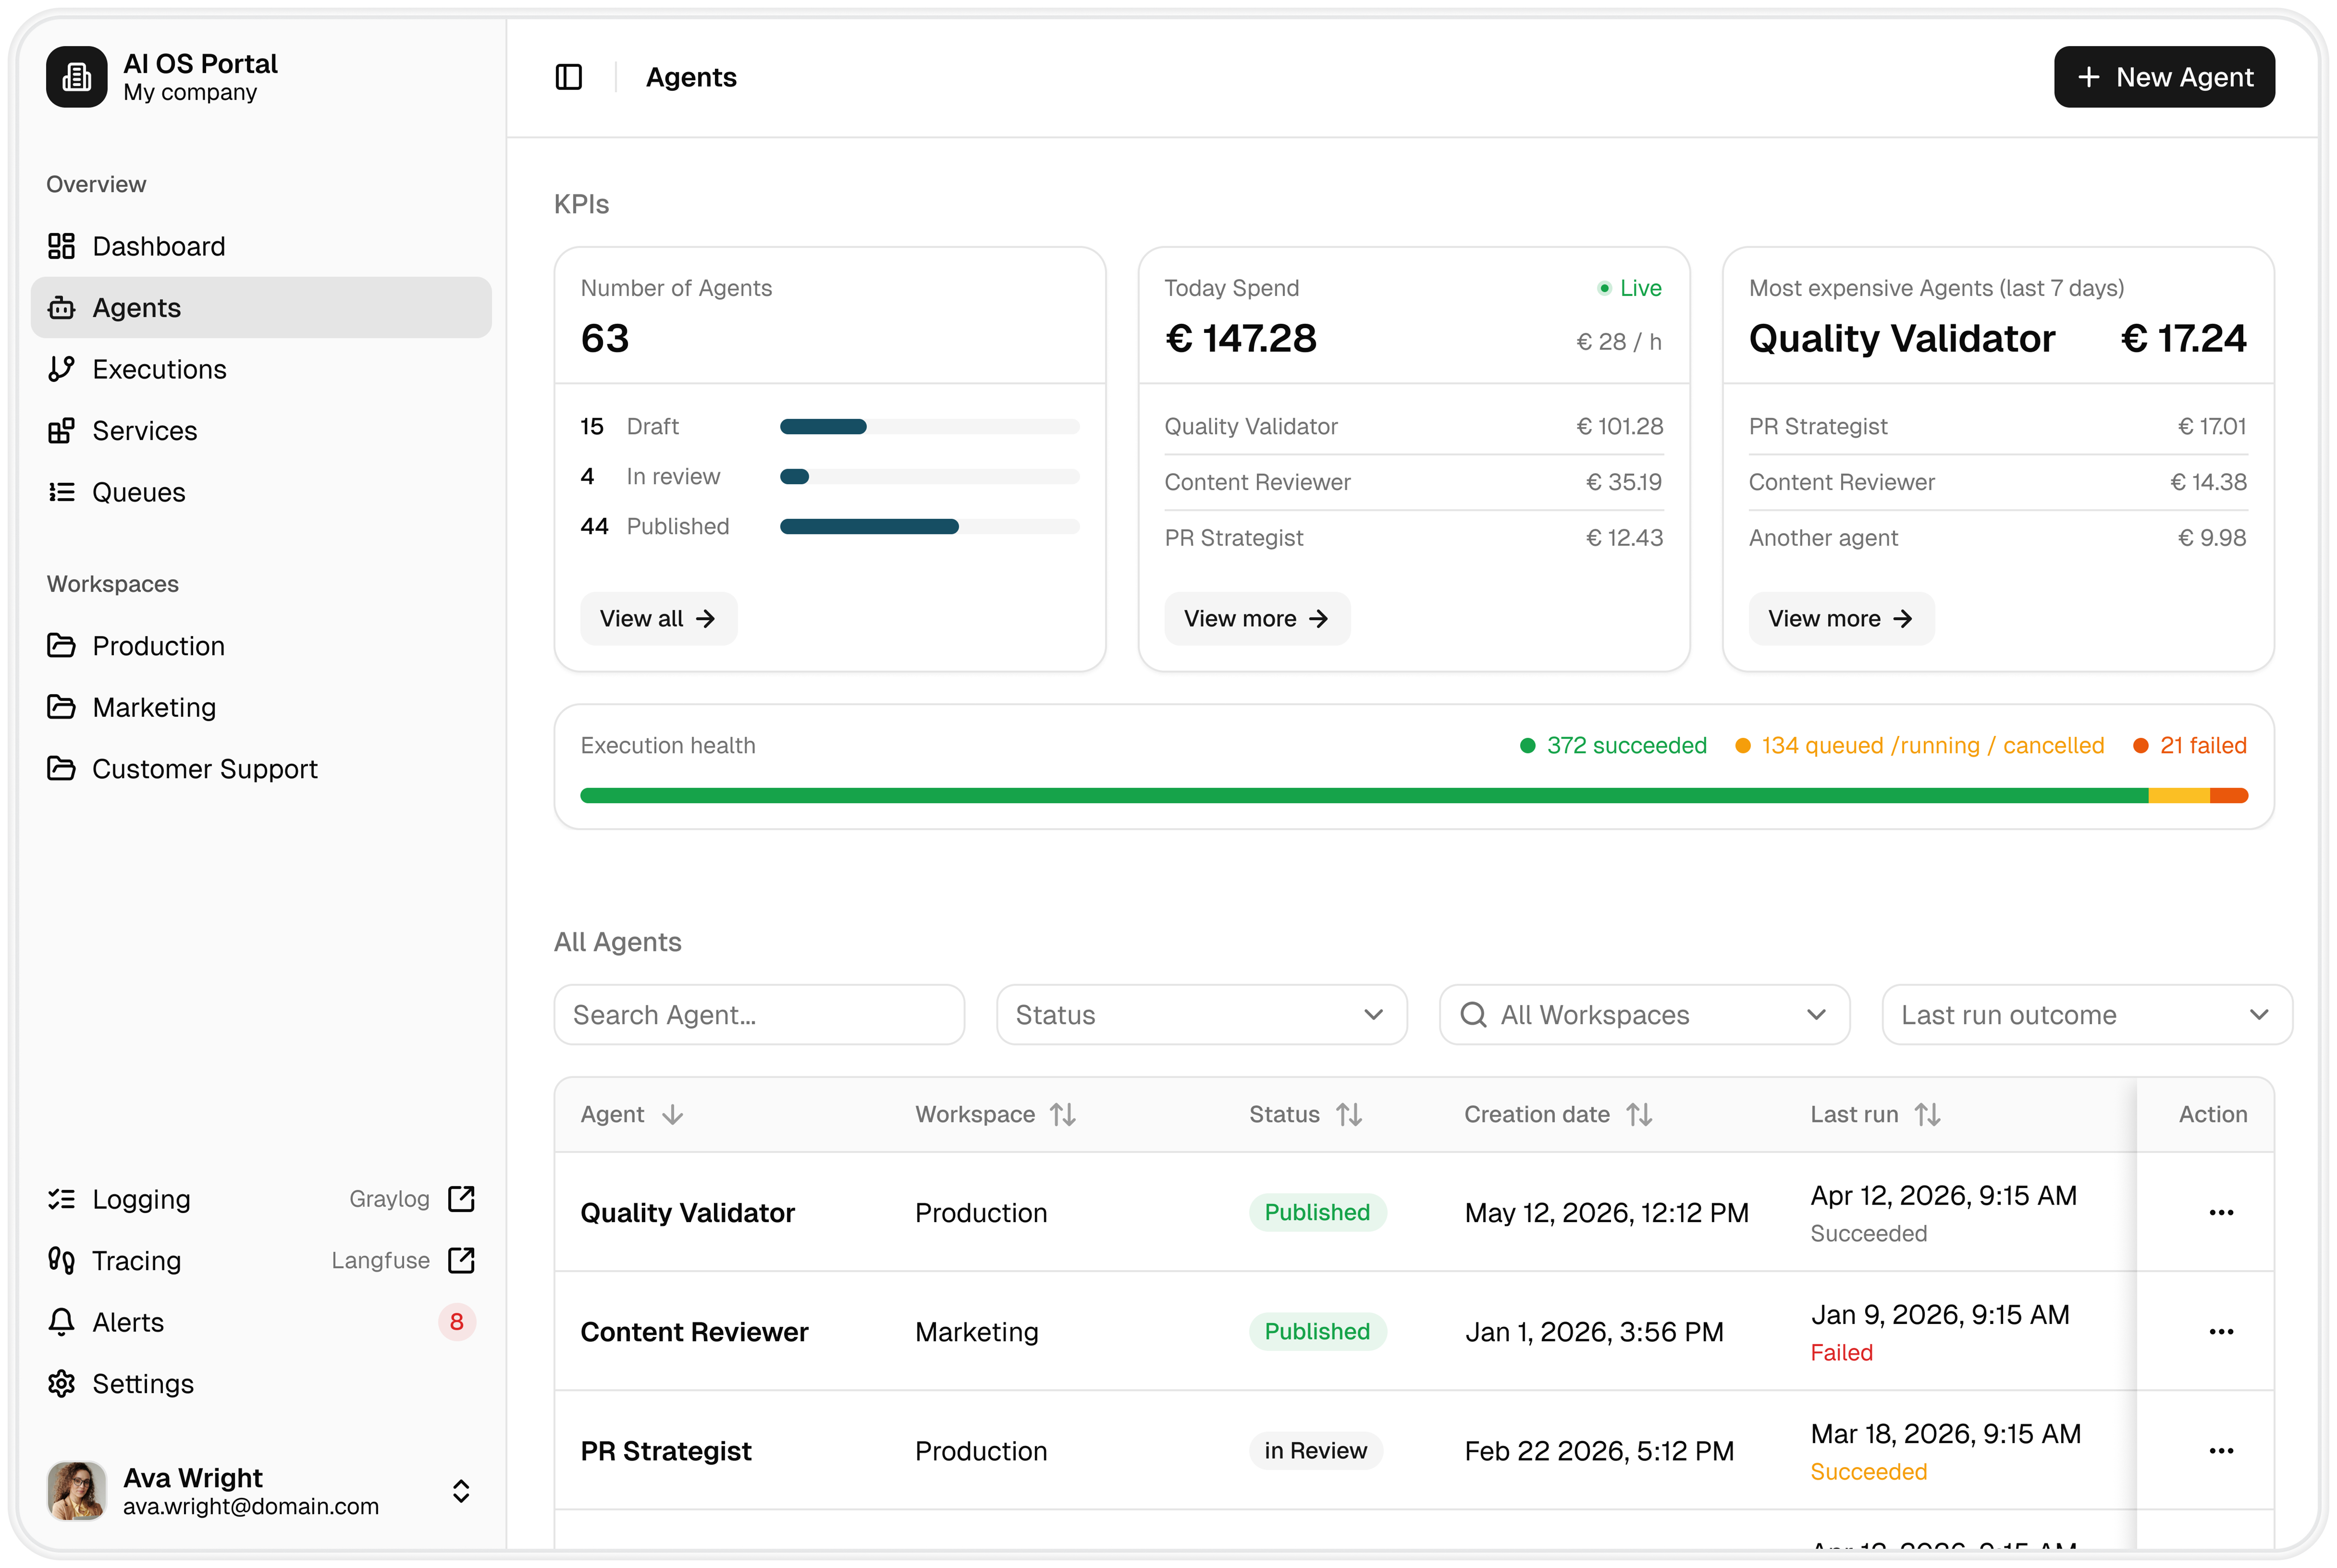Click the 21 failed legend item
2337x1568 pixels.
tap(2190, 746)
